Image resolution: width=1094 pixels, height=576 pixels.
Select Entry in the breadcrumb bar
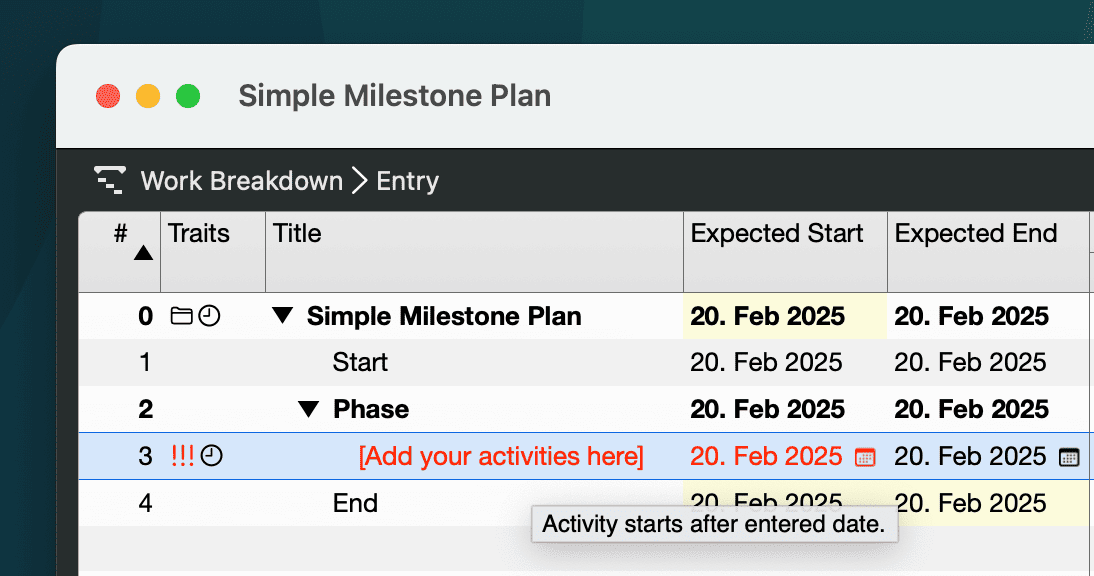(x=407, y=181)
